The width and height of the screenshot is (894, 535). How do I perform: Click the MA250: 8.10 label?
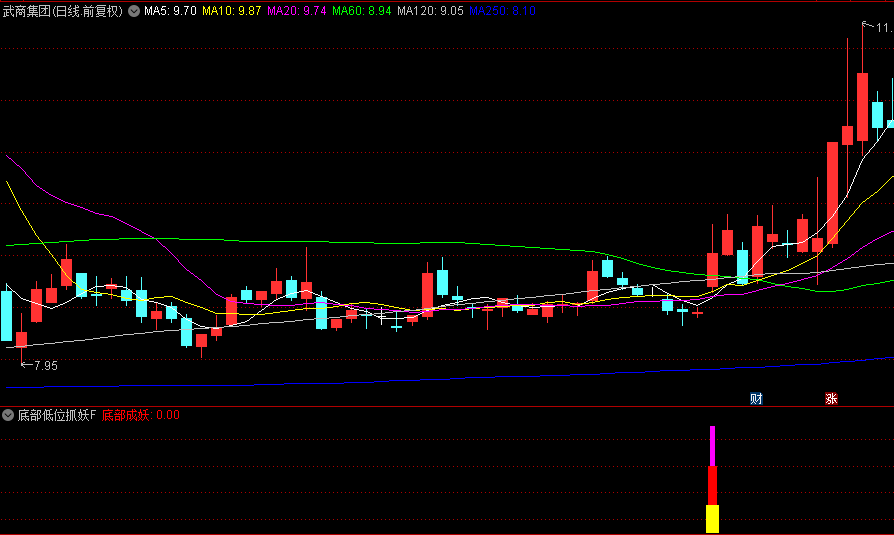(502, 11)
